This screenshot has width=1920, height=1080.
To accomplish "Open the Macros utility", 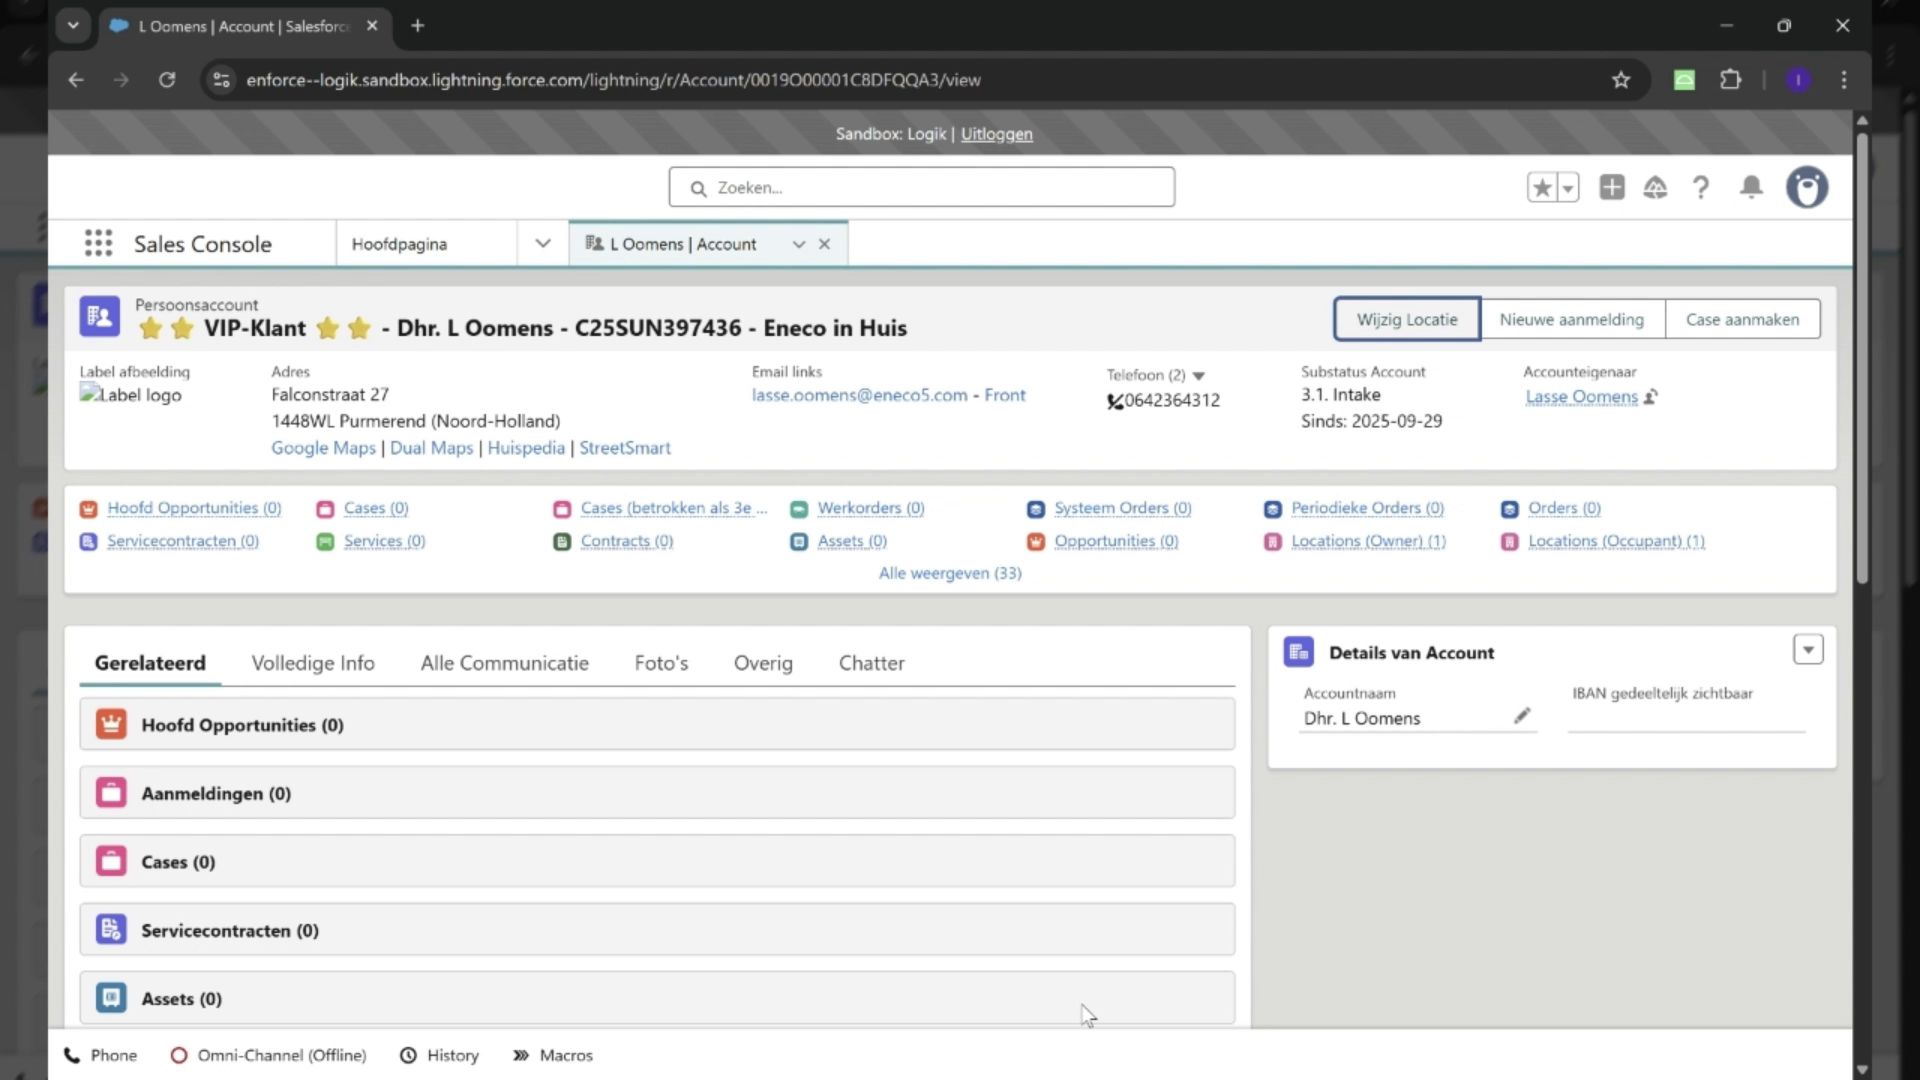I will [553, 1054].
